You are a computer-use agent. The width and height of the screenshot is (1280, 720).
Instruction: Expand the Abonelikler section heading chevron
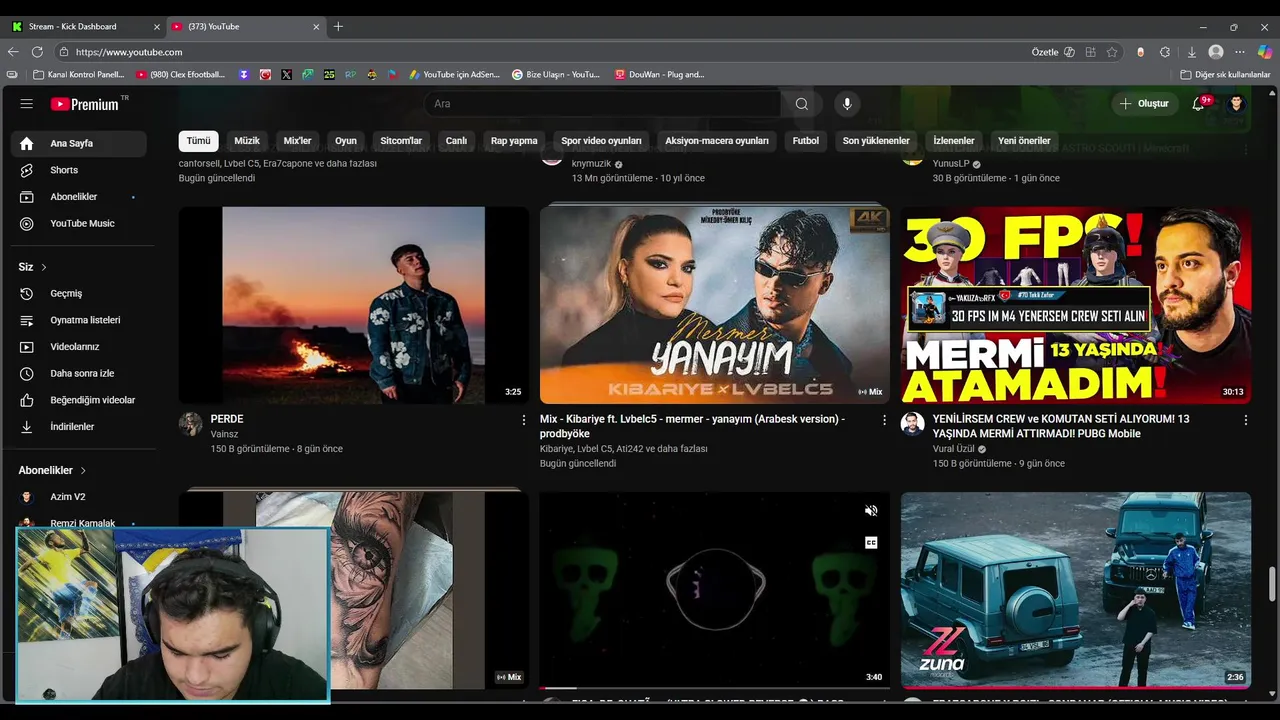pyautogui.click(x=83, y=470)
